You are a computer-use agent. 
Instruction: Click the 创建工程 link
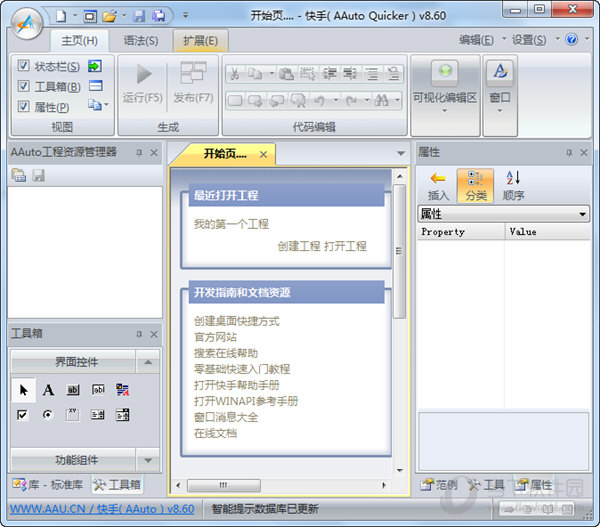pos(298,246)
